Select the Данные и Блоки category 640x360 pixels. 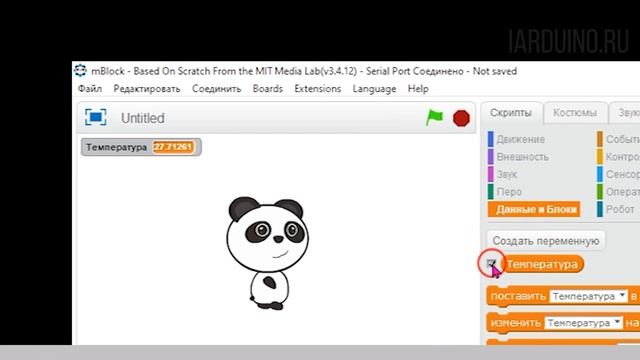[534, 209]
